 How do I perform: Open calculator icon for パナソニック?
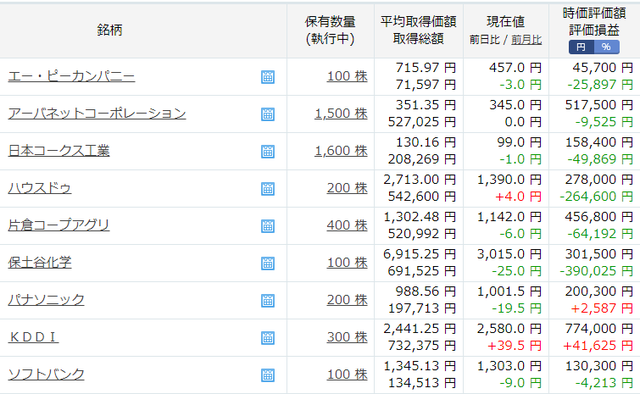tap(268, 301)
